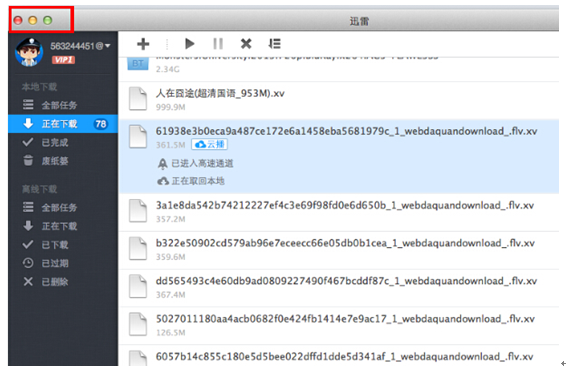Click checkmark icon beside 已完成

pyautogui.click(x=28, y=142)
